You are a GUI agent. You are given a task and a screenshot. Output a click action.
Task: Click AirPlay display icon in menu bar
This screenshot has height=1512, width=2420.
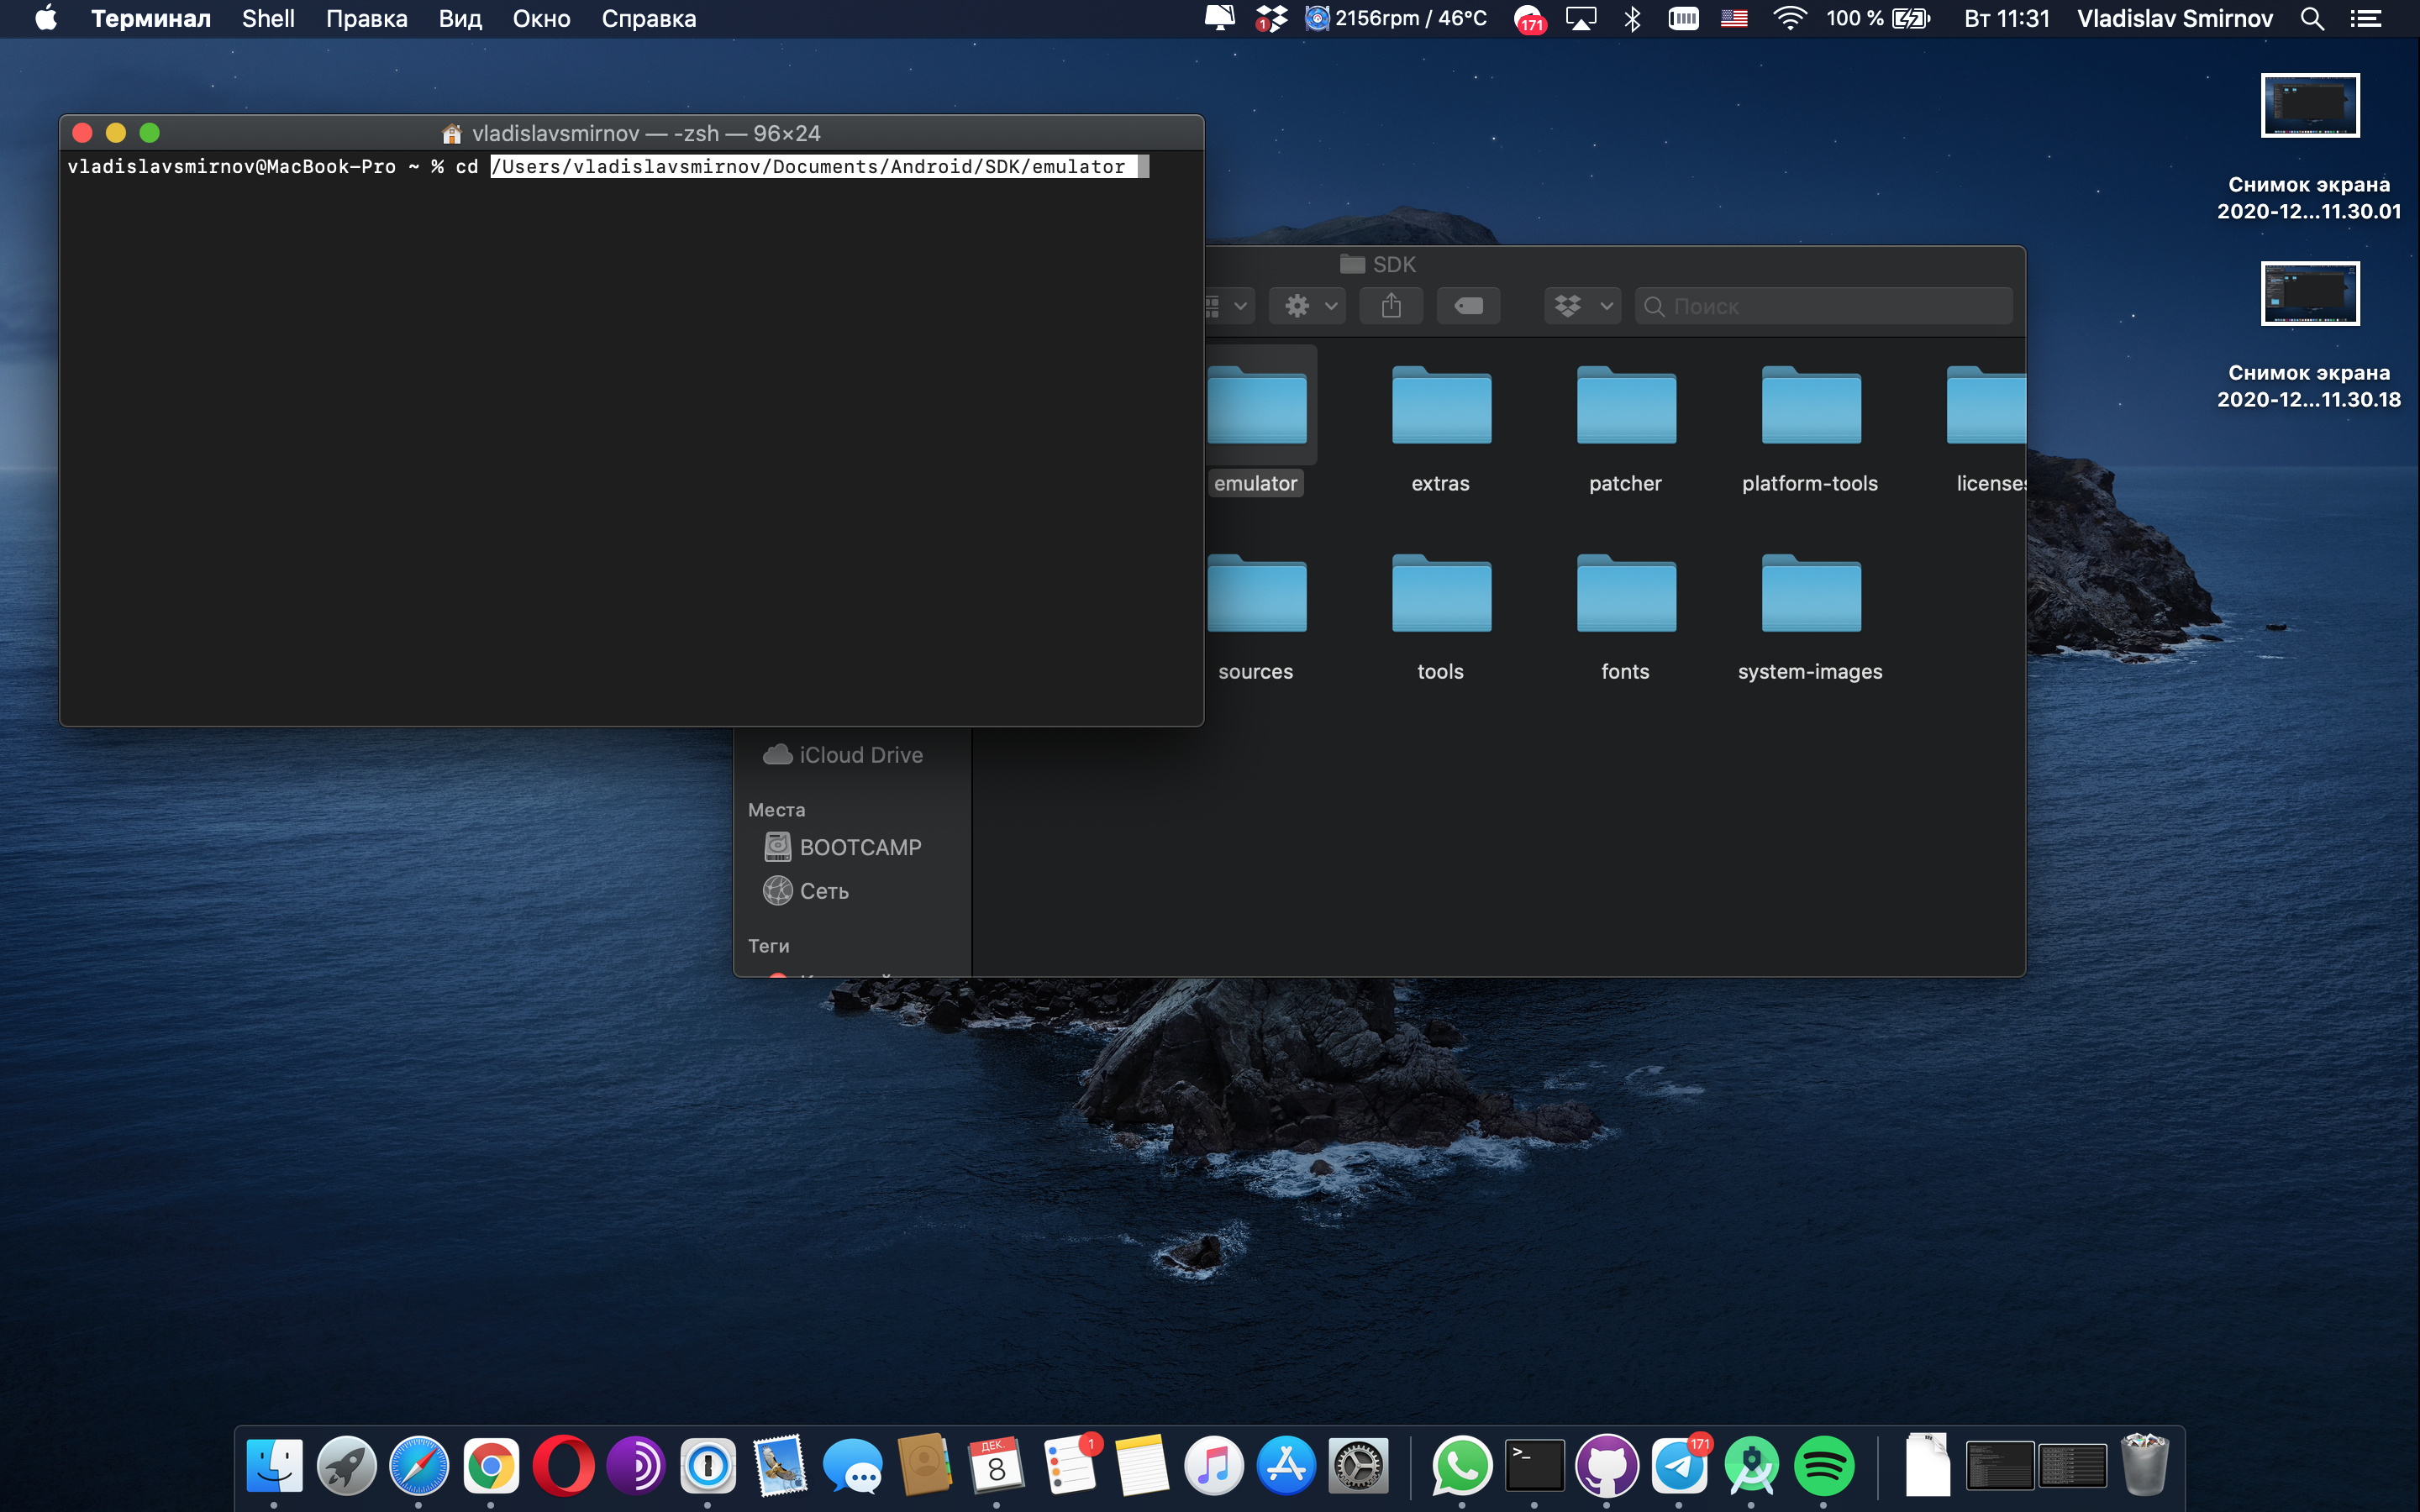pyautogui.click(x=1581, y=19)
